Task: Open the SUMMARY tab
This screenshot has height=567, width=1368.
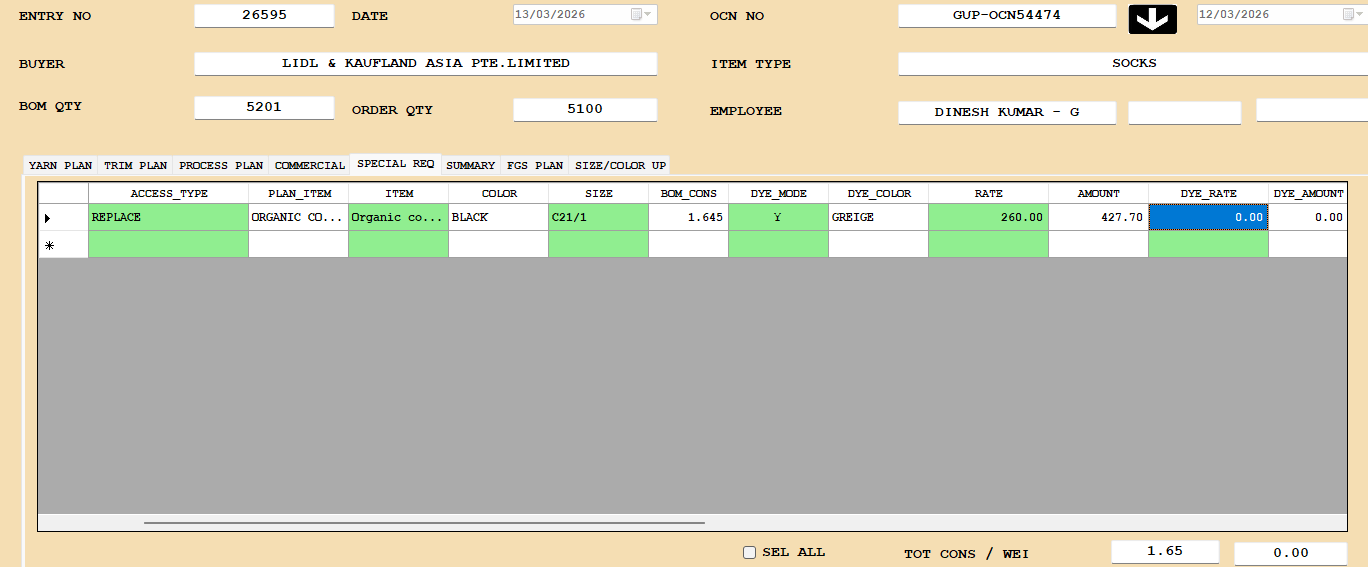Action: (470, 165)
